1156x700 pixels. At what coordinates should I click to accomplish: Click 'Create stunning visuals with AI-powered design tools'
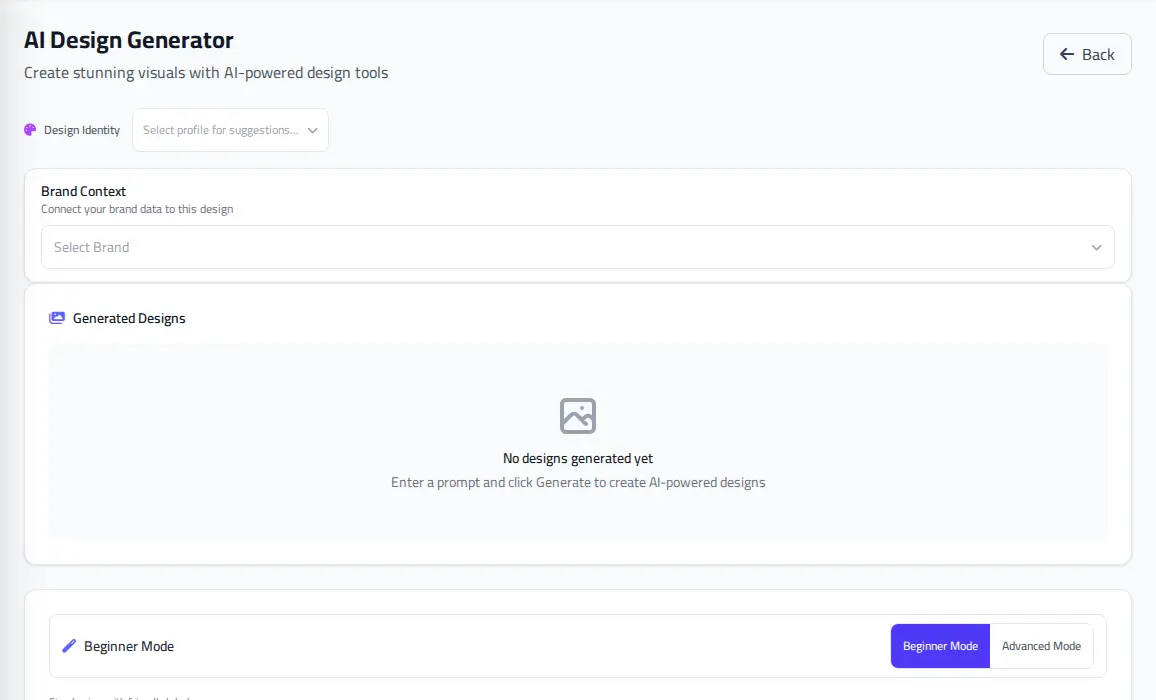(x=206, y=72)
